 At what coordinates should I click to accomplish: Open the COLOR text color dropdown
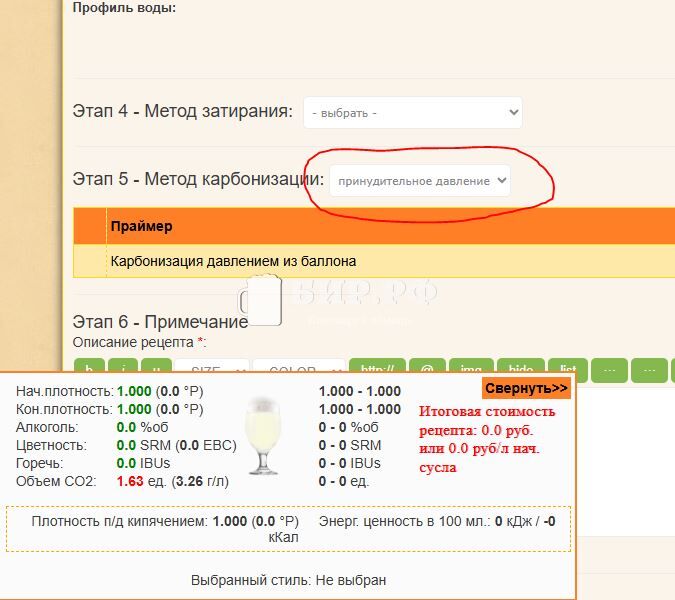pyautogui.click(x=298, y=368)
